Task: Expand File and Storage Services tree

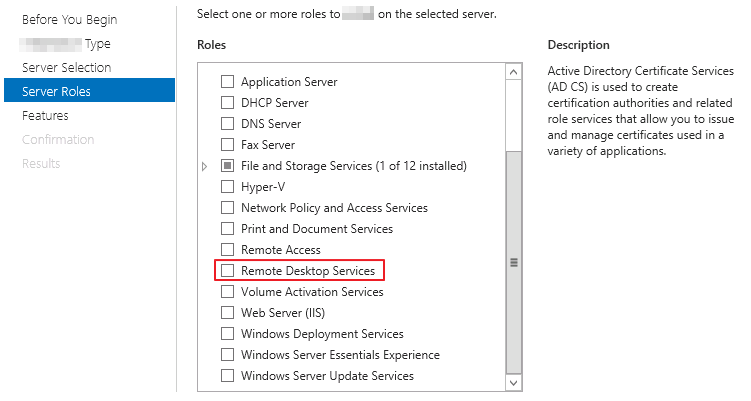Action: [205, 166]
